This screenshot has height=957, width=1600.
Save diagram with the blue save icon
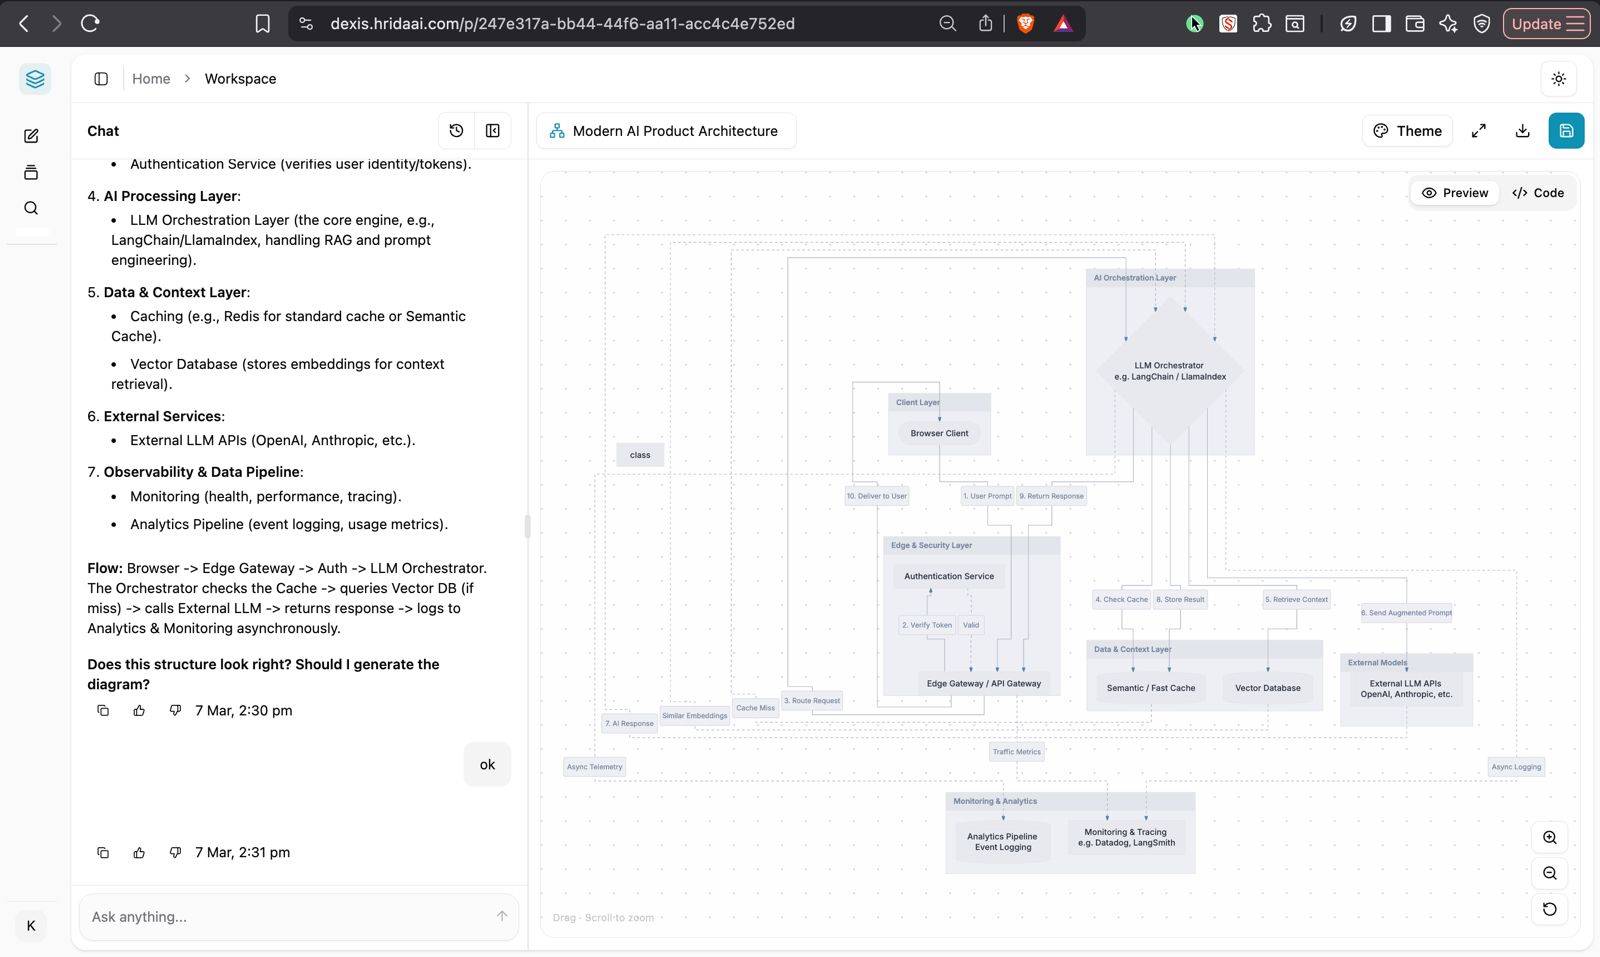click(1565, 131)
